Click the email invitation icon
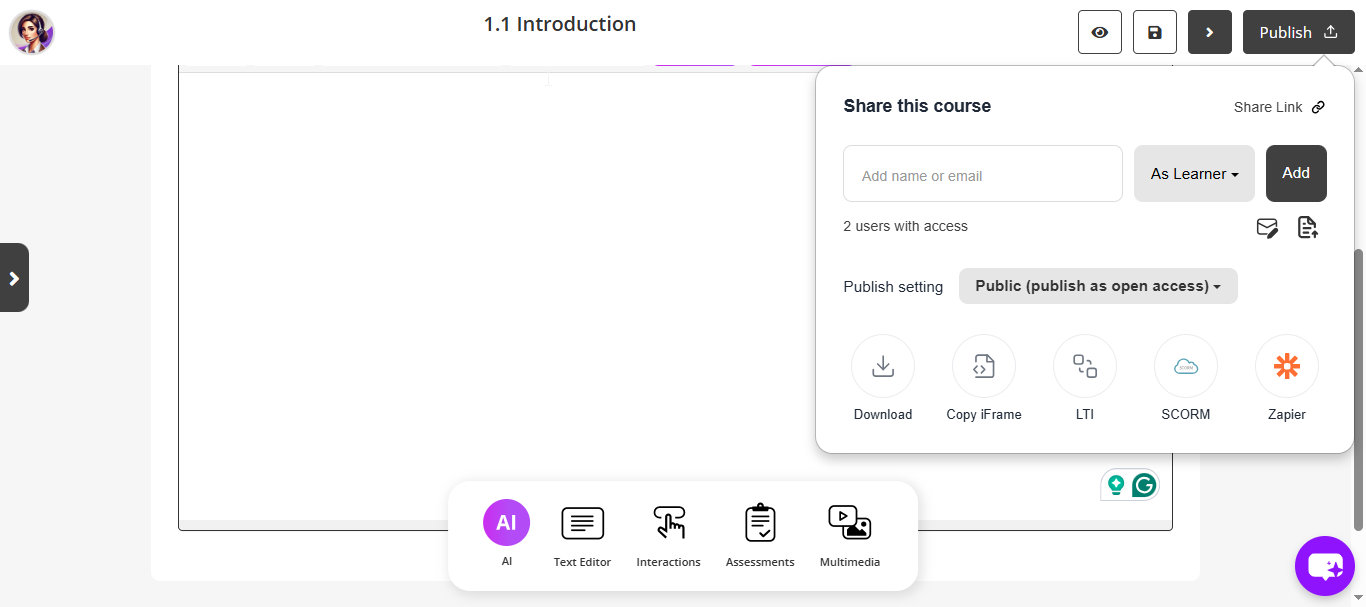Image resolution: width=1366 pixels, height=607 pixels. [x=1267, y=228]
